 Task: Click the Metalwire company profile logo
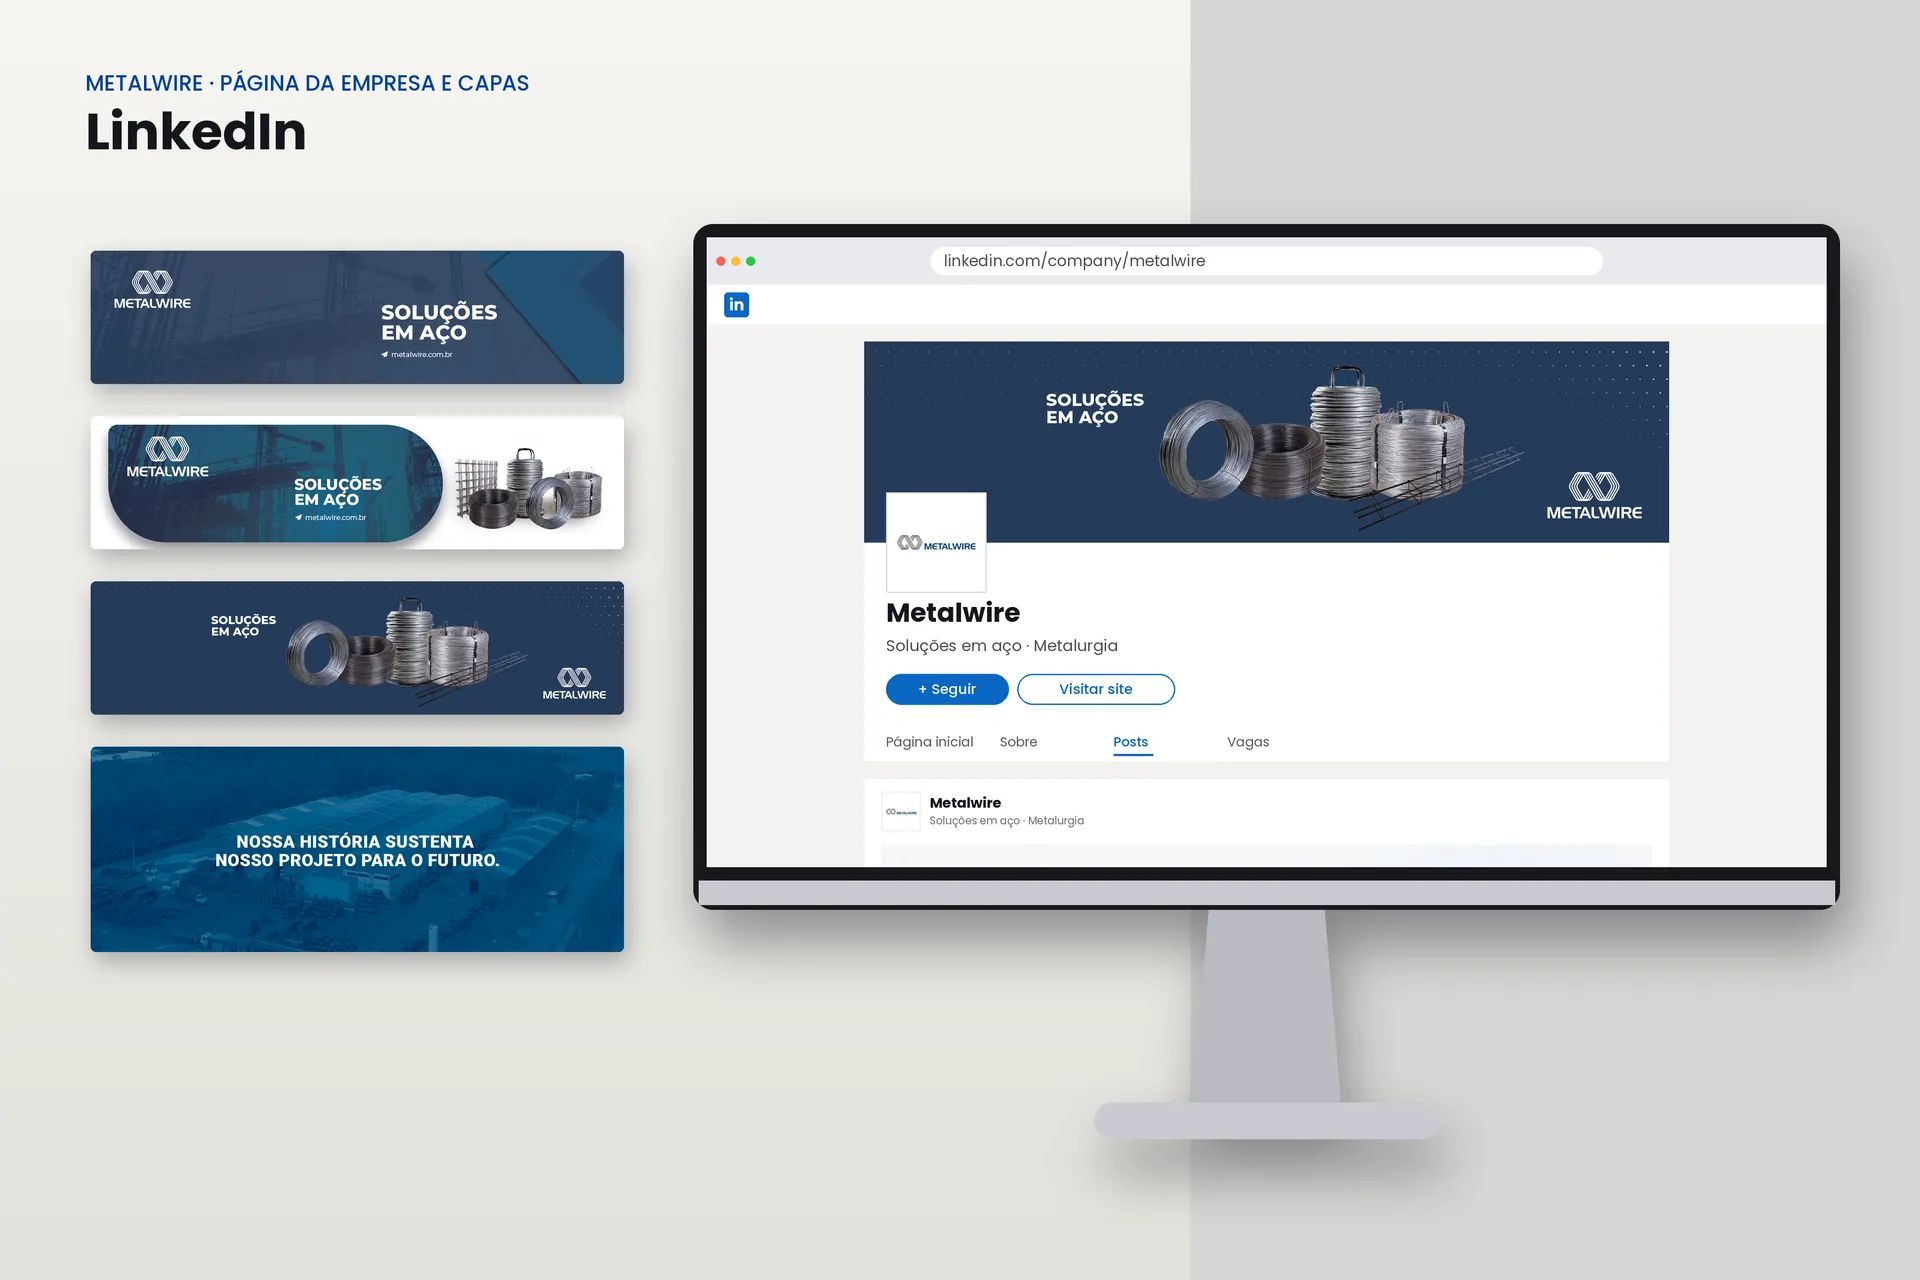tap(936, 542)
